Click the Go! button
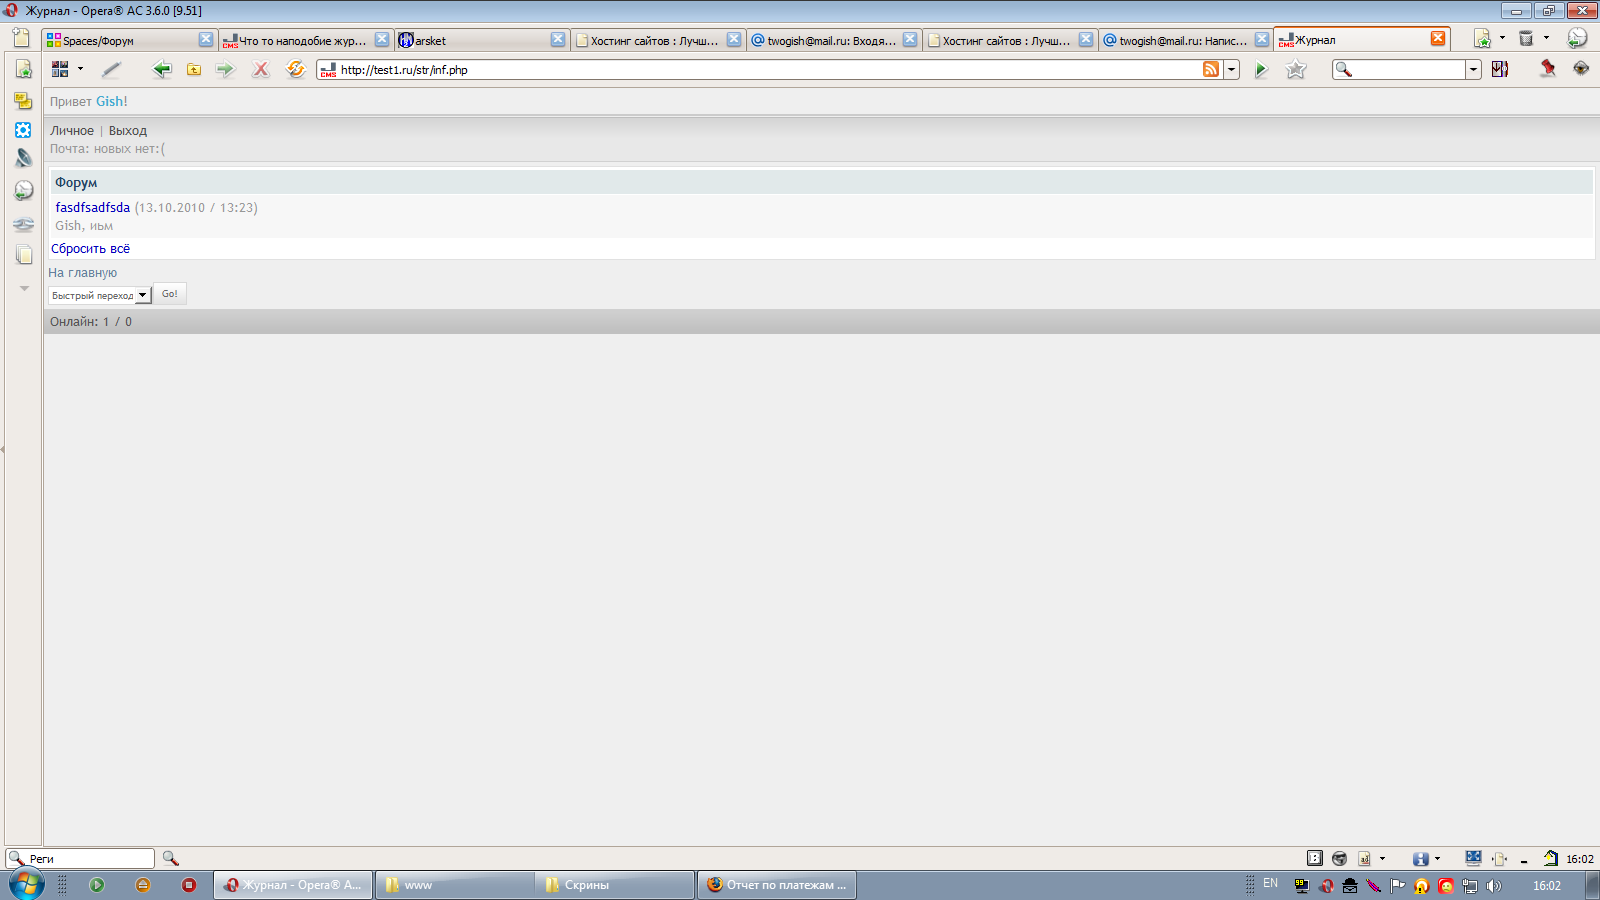This screenshot has height=900, width=1600. coord(170,294)
